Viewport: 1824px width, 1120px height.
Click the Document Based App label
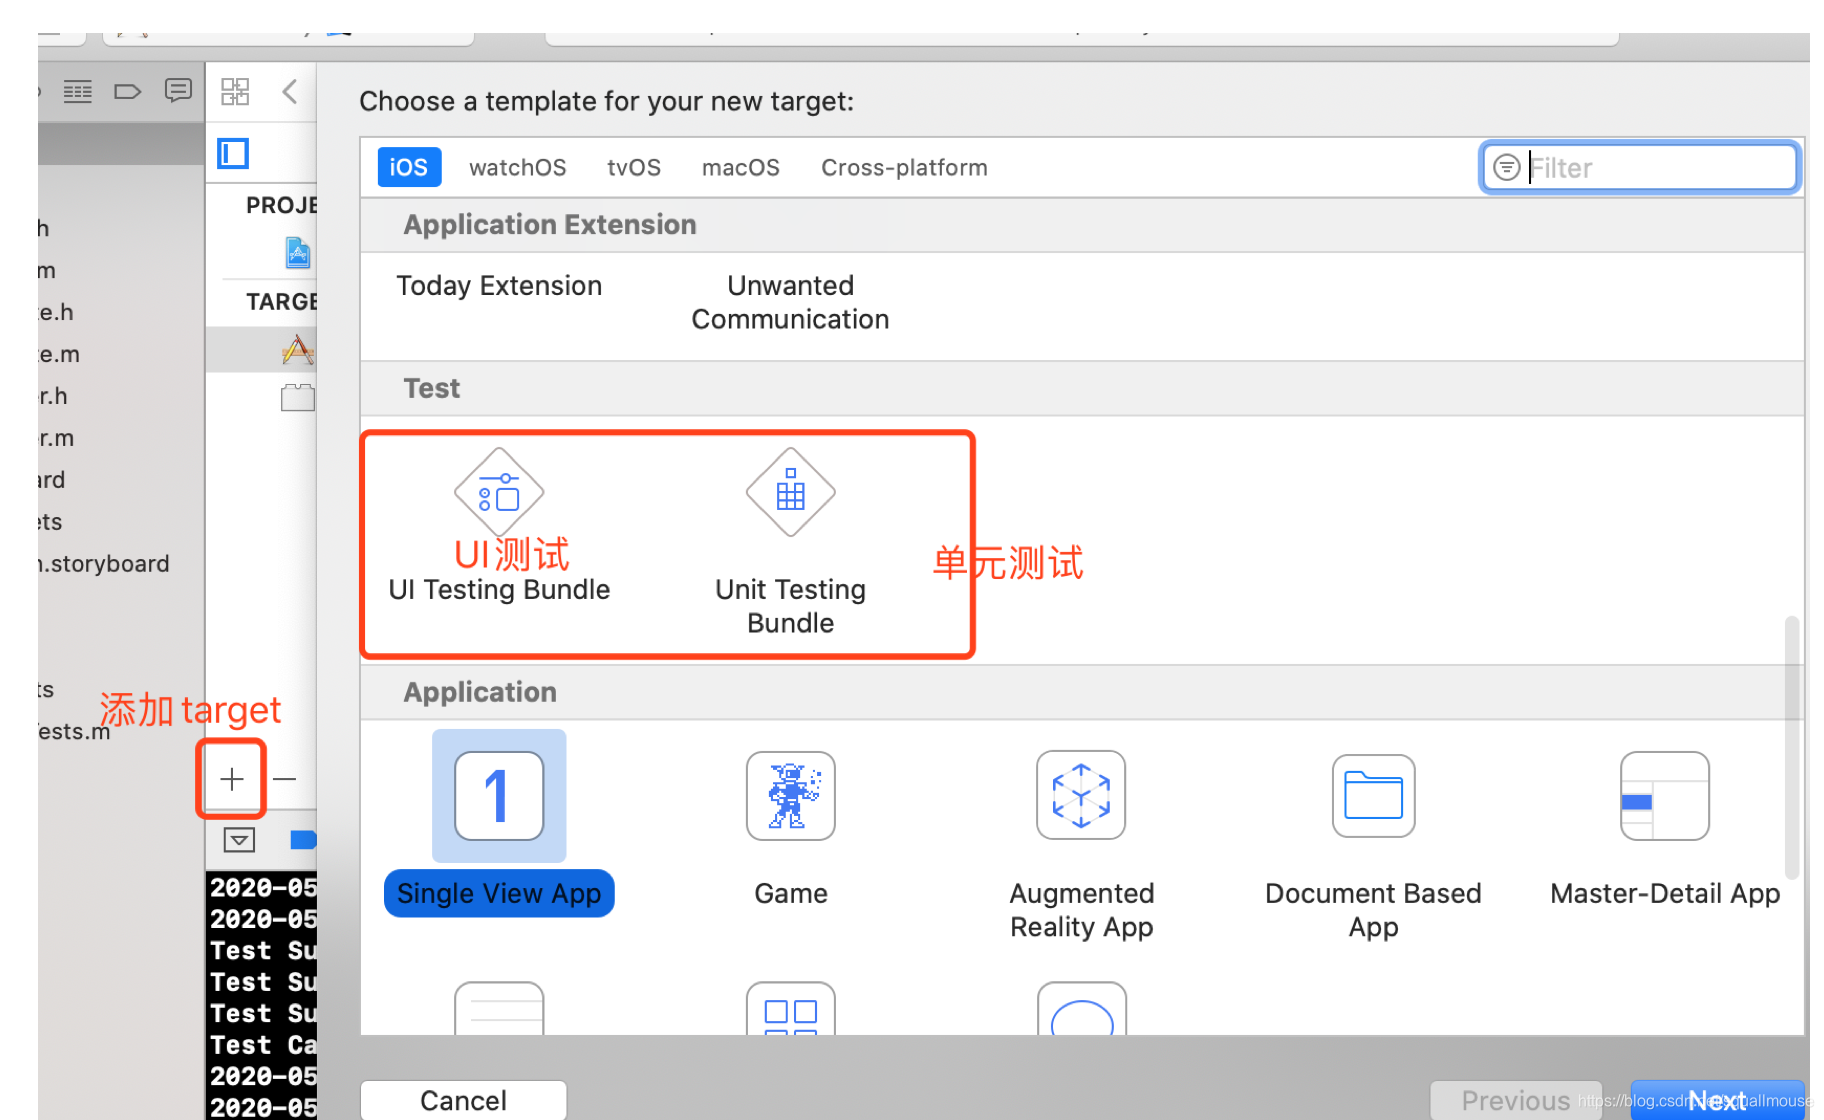coord(1373,910)
